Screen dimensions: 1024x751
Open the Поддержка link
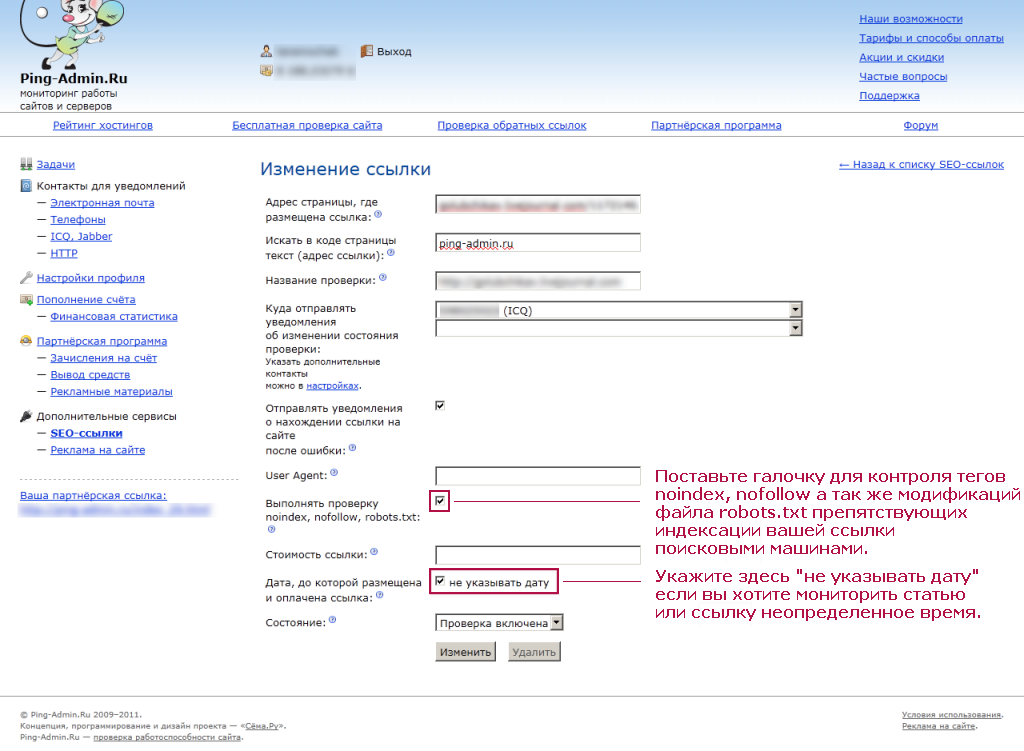(x=889, y=95)
